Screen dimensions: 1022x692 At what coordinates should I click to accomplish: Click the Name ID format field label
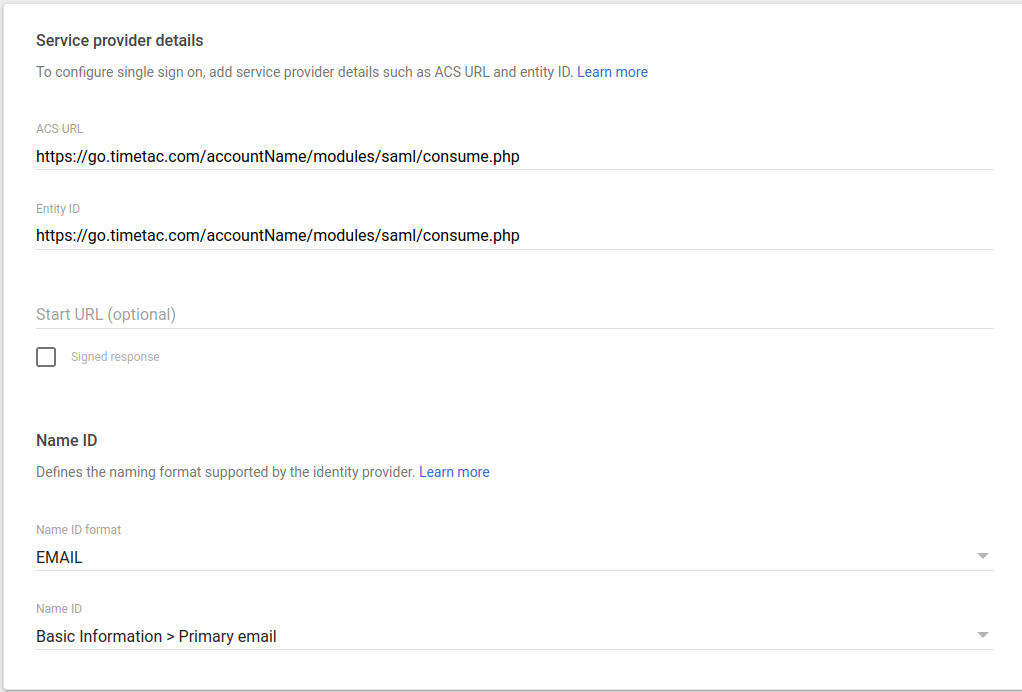[x=78, y=529]
